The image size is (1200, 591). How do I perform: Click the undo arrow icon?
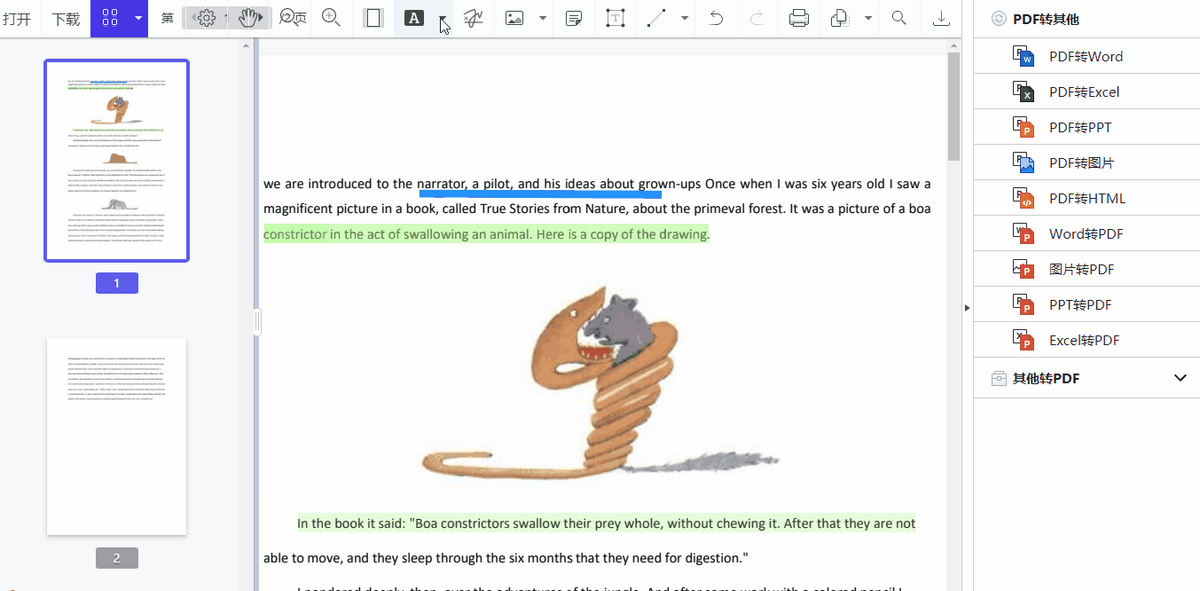716,18
